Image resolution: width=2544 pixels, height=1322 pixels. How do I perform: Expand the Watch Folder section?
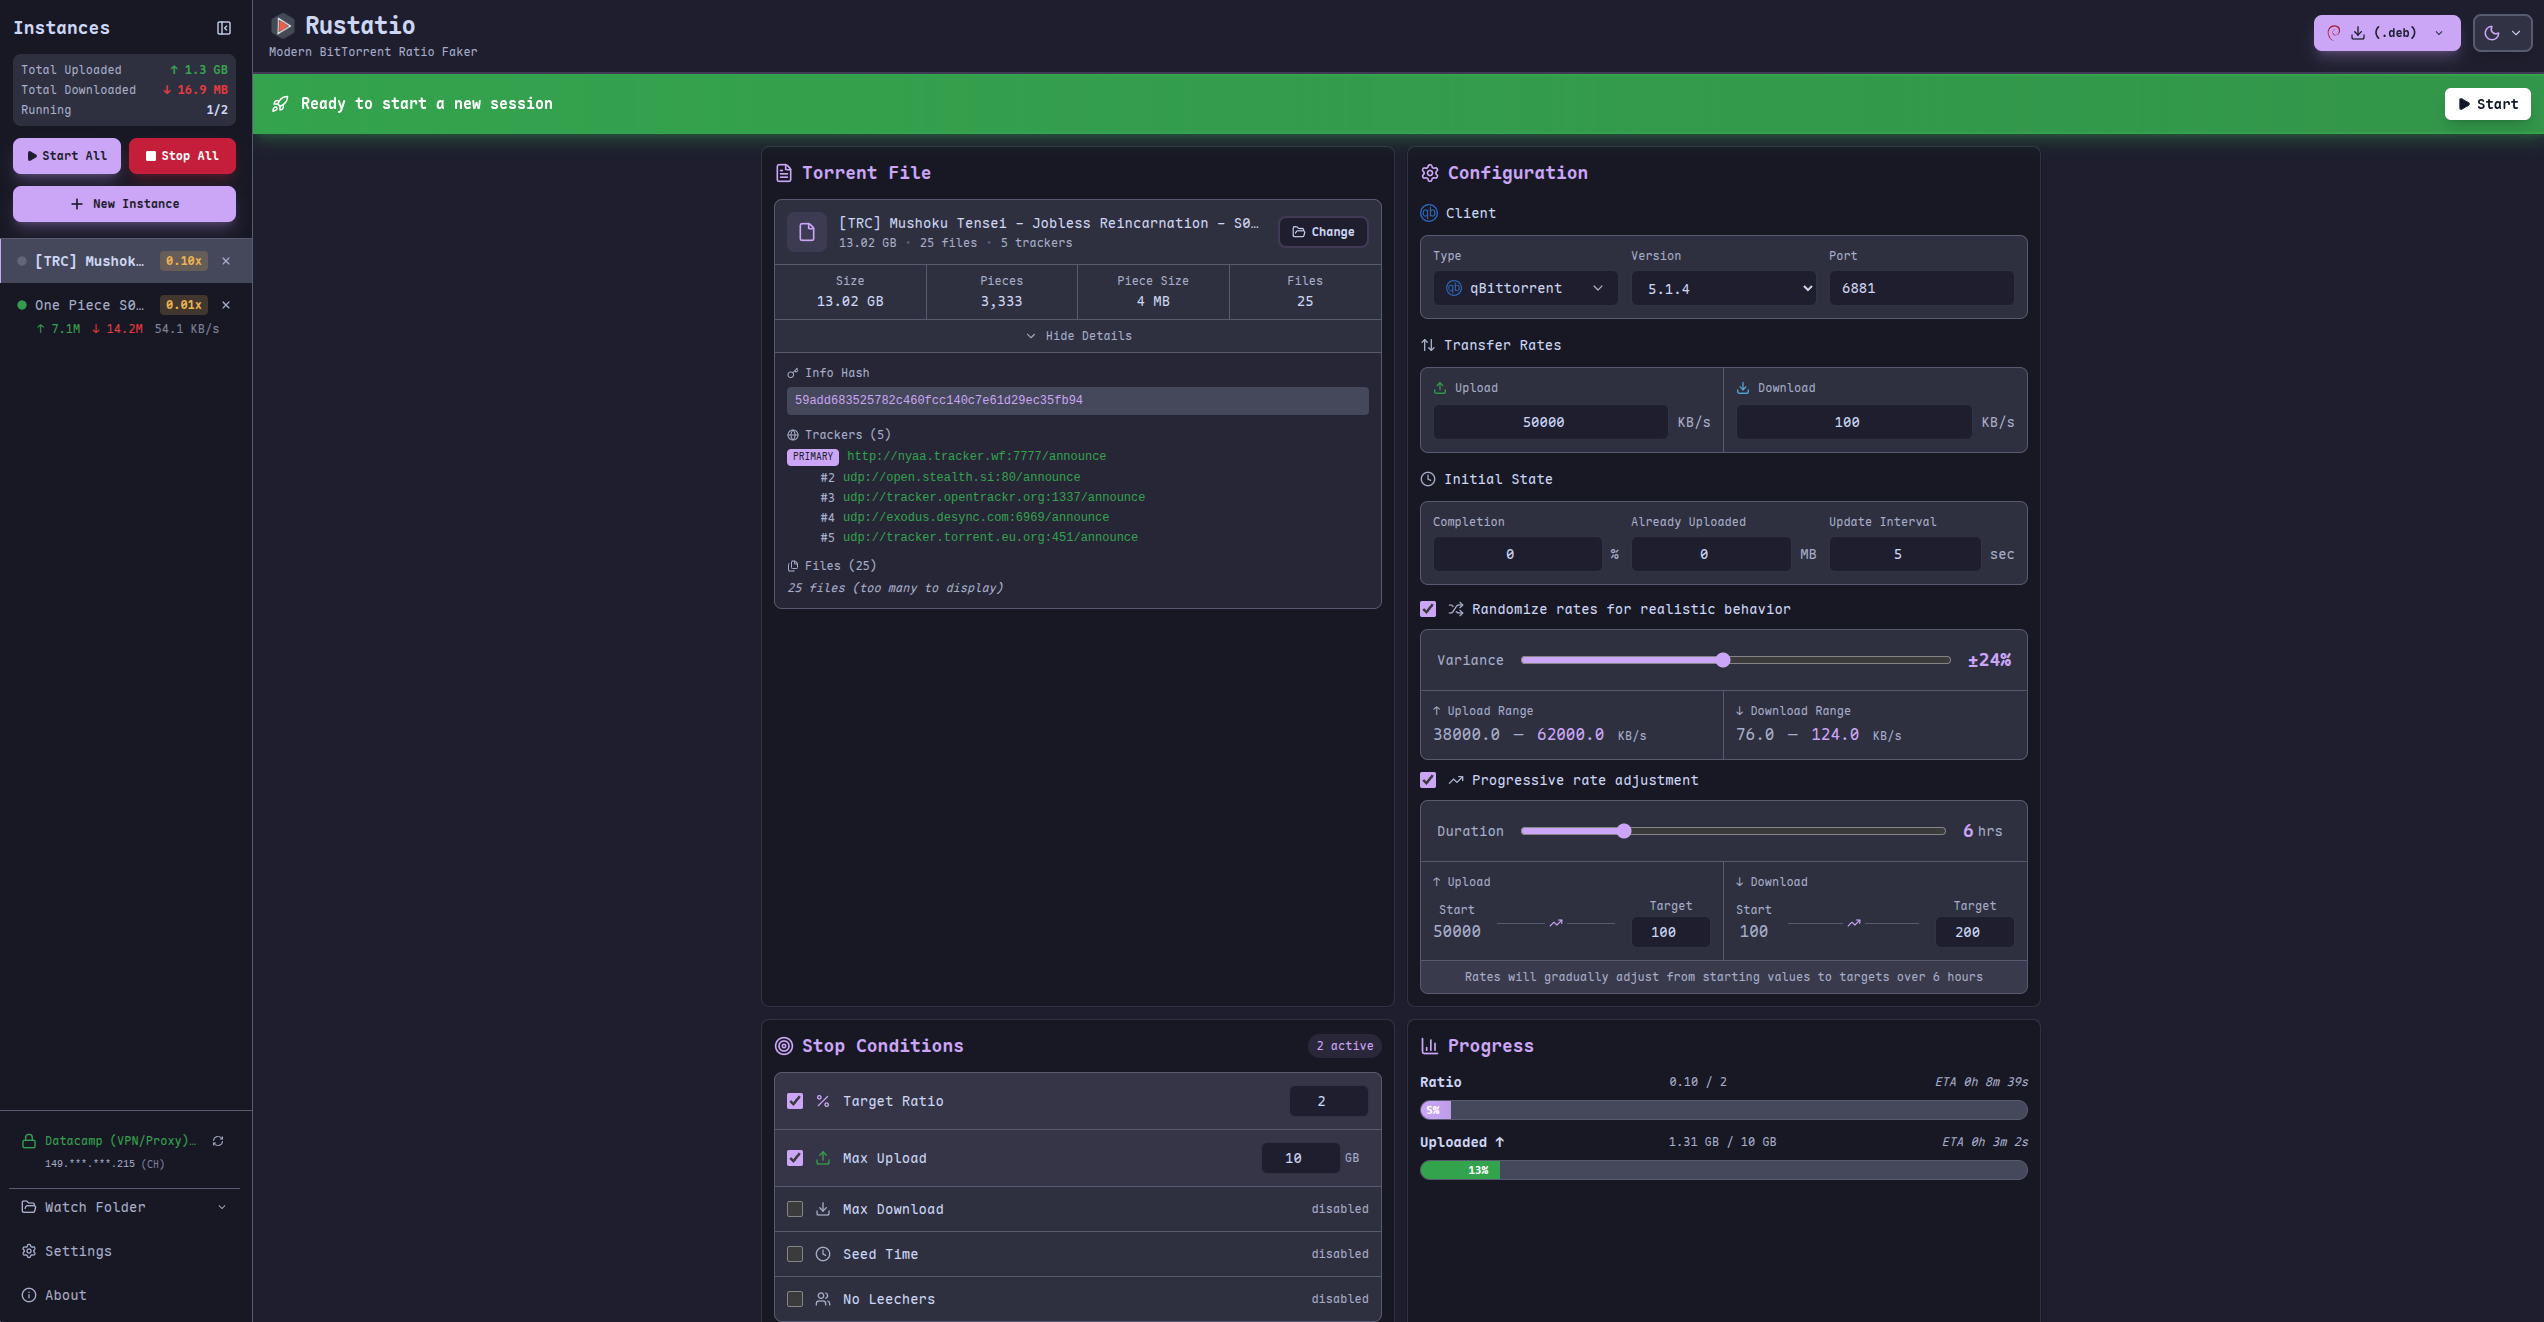[x=124, y=1207]
